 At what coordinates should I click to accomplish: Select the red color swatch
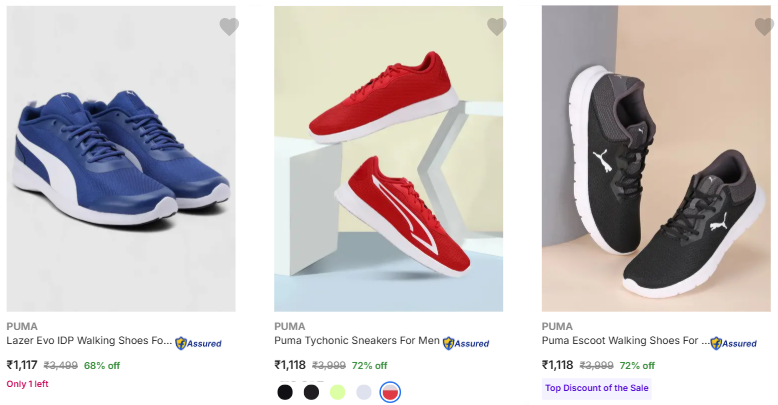point(391,392)
